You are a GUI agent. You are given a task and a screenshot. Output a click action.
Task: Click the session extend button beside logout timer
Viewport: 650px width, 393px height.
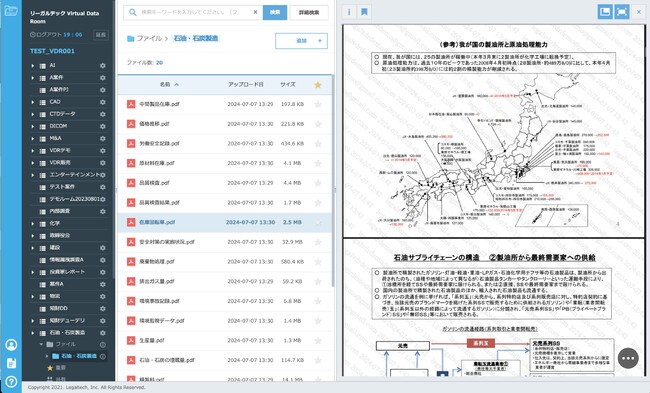(101, 35)
